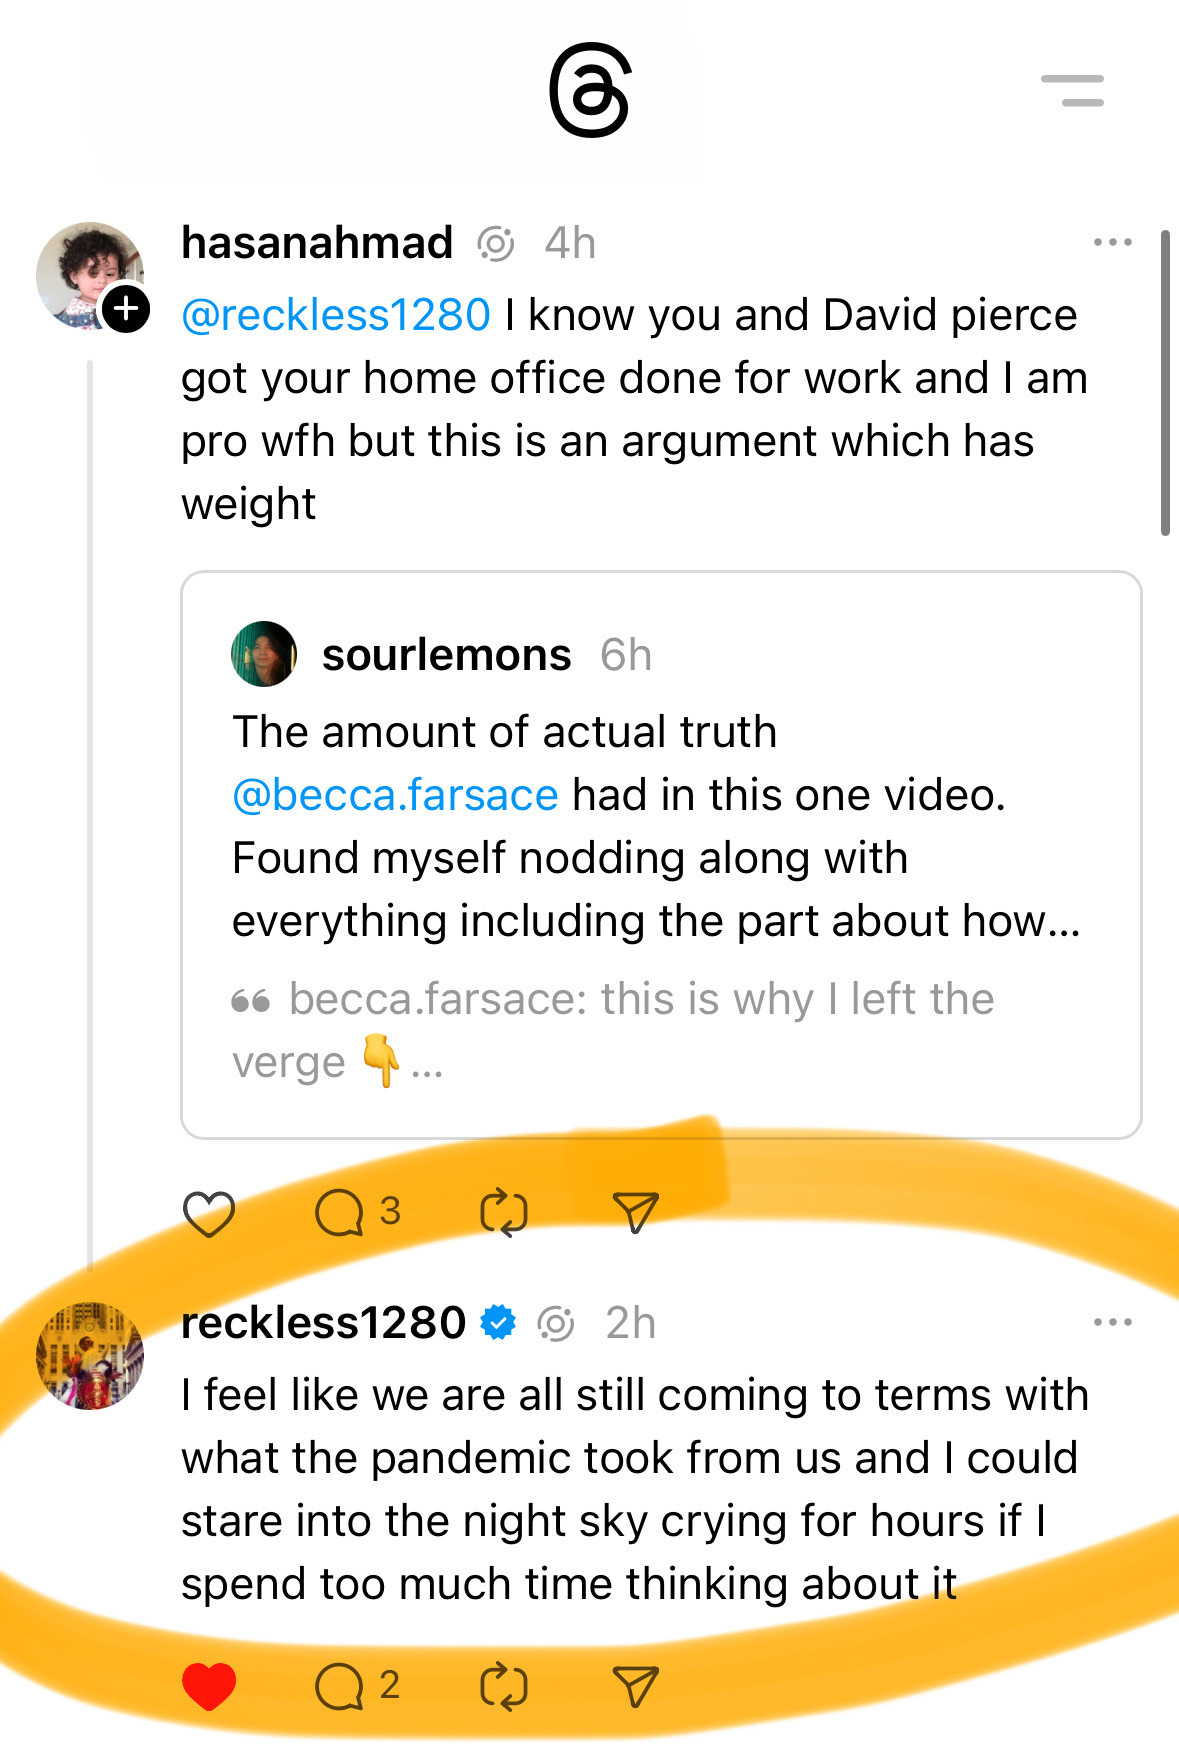Click the vertical scrollbar on the right
The image size is (1179, 1752).
coord(1165,383)
